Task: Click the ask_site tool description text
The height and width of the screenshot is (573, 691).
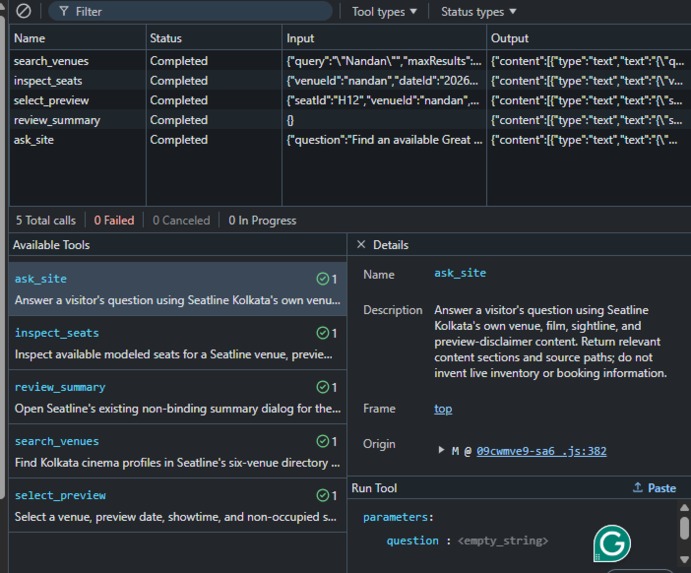Action: pos(178,300)
